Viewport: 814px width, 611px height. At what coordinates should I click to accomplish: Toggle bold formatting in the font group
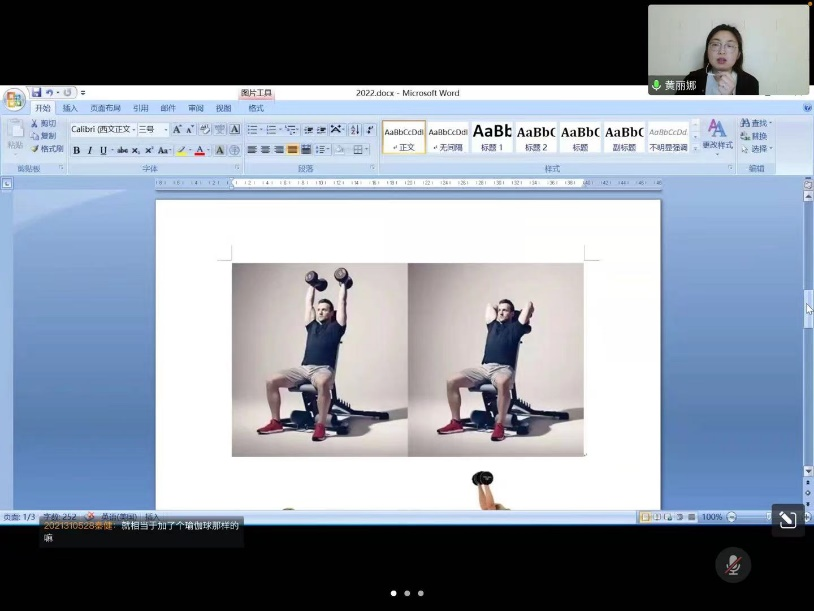(76, 150)
